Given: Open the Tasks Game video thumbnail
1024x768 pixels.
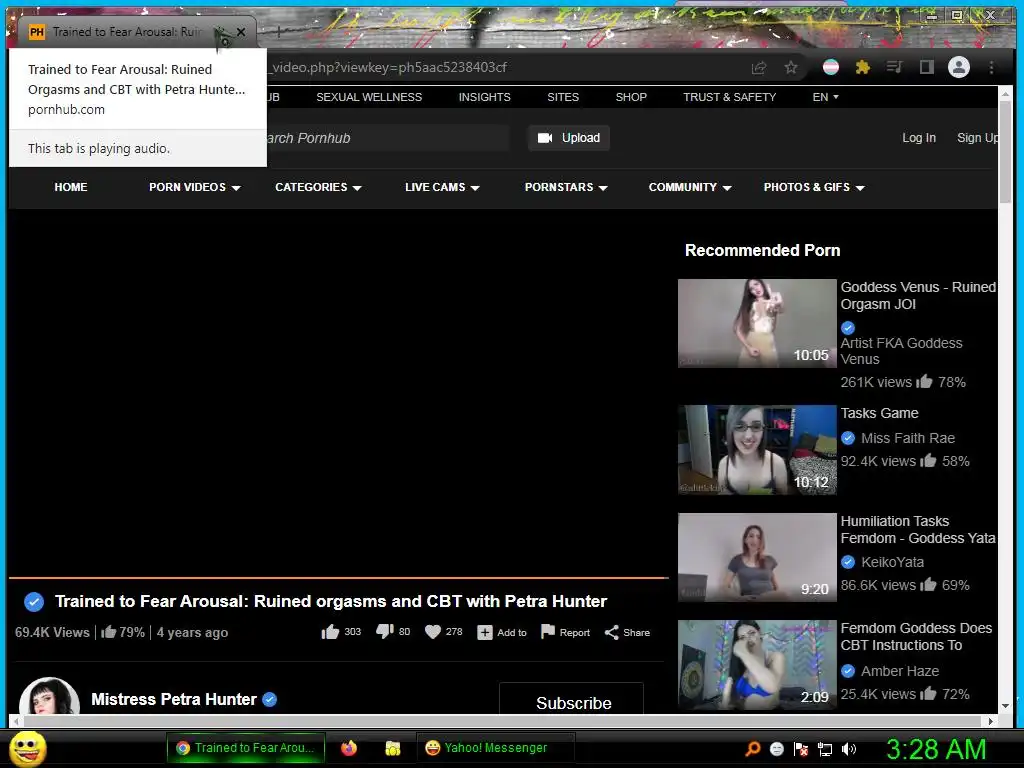Looking at the screenshot, I should point(757,449).
